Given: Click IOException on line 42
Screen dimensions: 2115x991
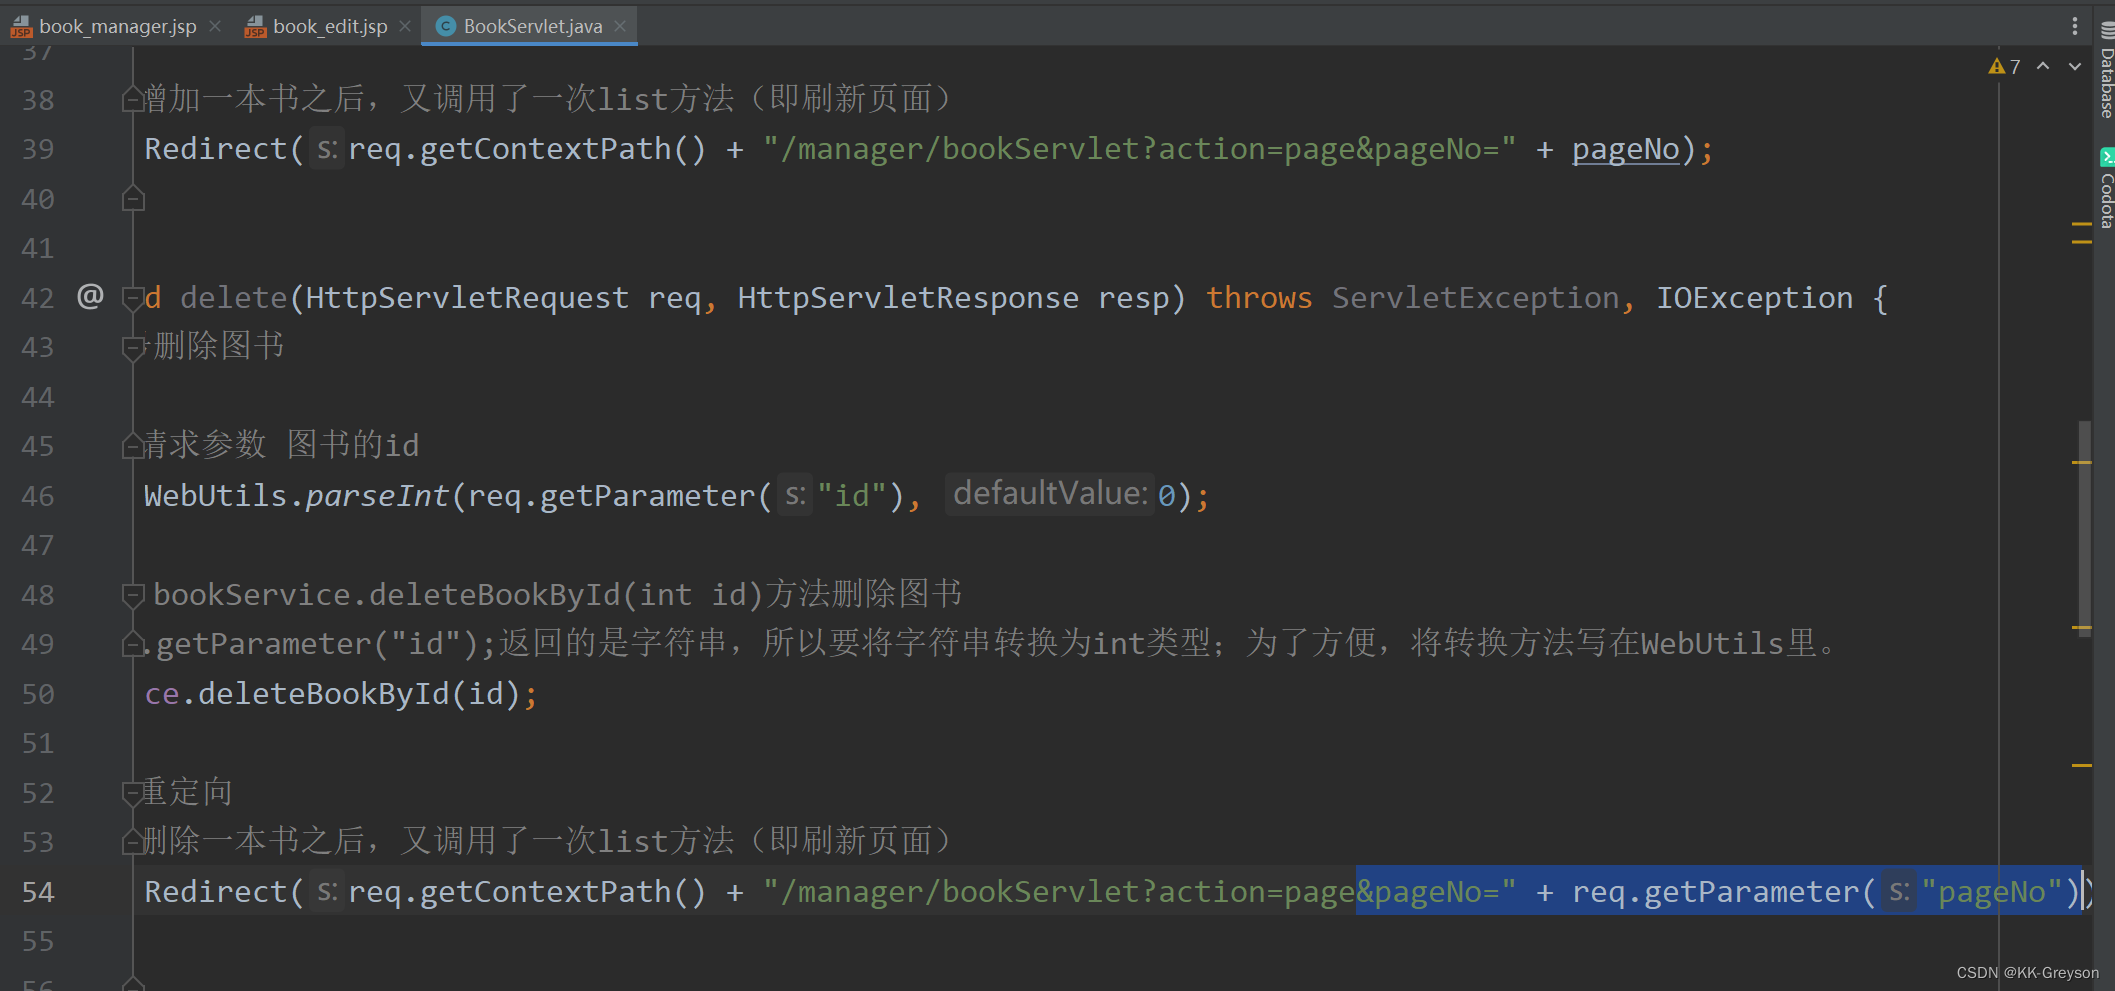Looking at the screenshot, I should 1754,297.
